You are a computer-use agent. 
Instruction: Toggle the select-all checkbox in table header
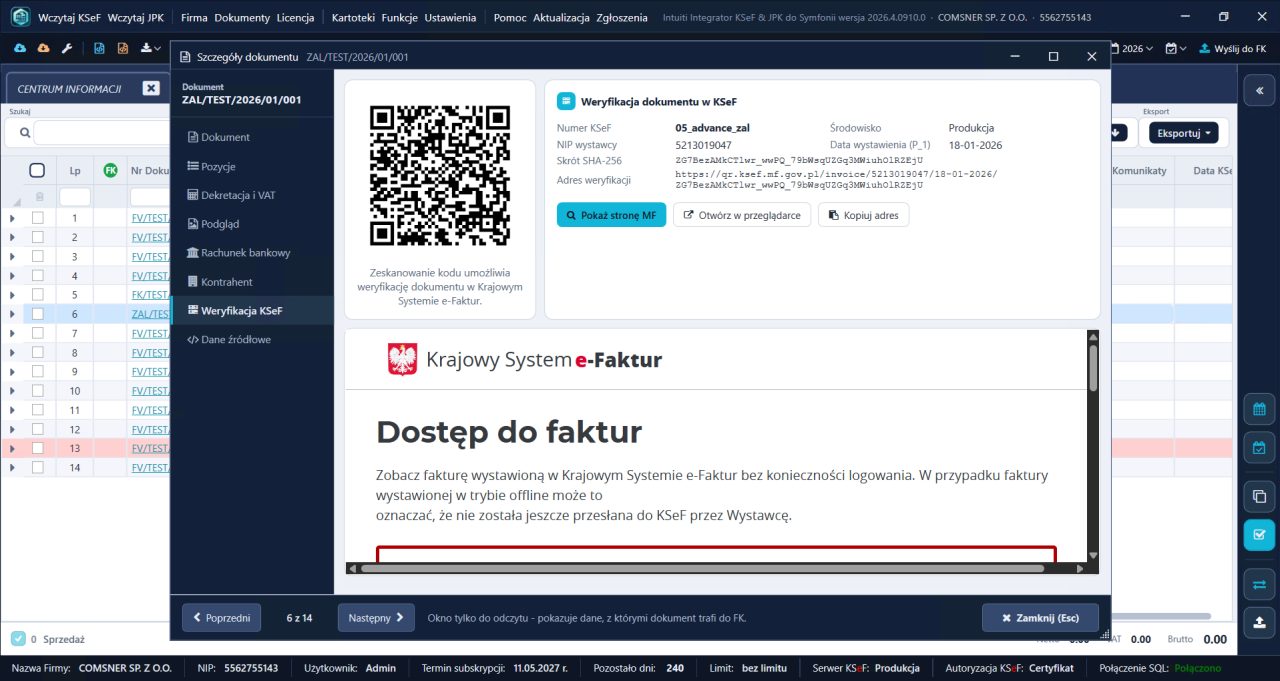coord(37,171)
